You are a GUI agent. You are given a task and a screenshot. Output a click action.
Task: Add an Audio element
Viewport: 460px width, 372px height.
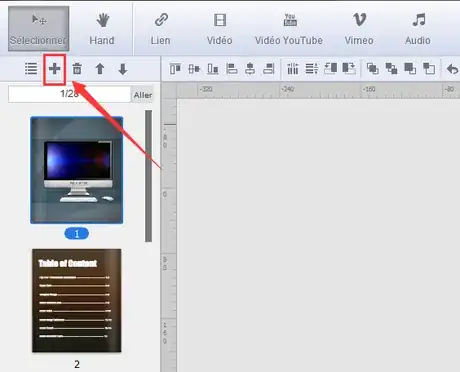click(418, 29)
